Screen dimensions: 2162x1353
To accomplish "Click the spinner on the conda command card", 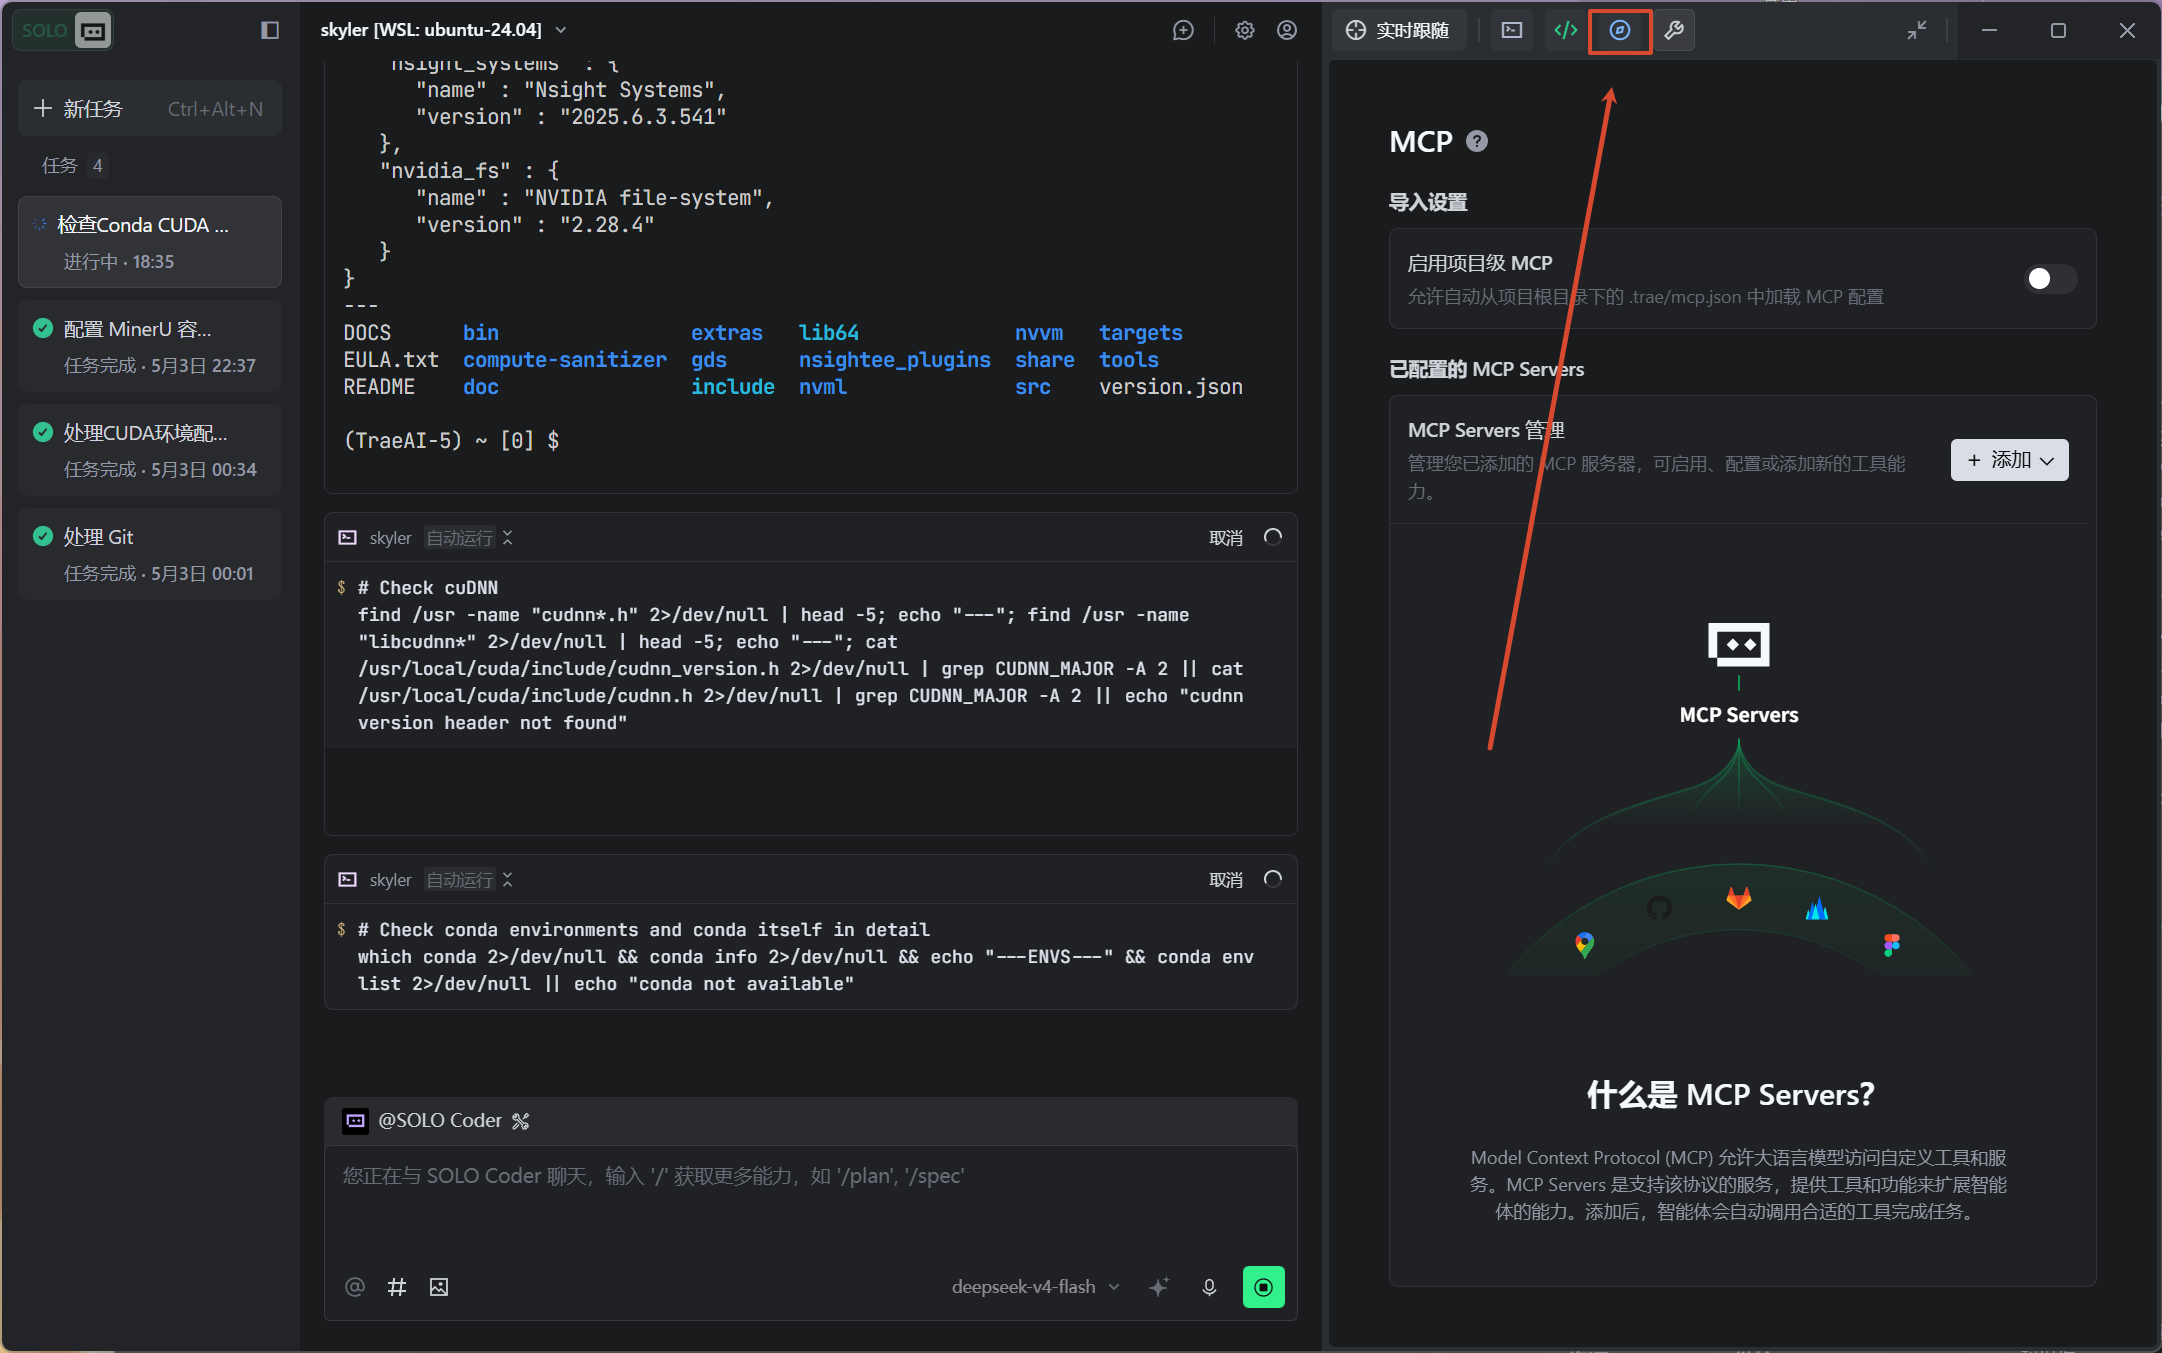I will (1273, 879).
